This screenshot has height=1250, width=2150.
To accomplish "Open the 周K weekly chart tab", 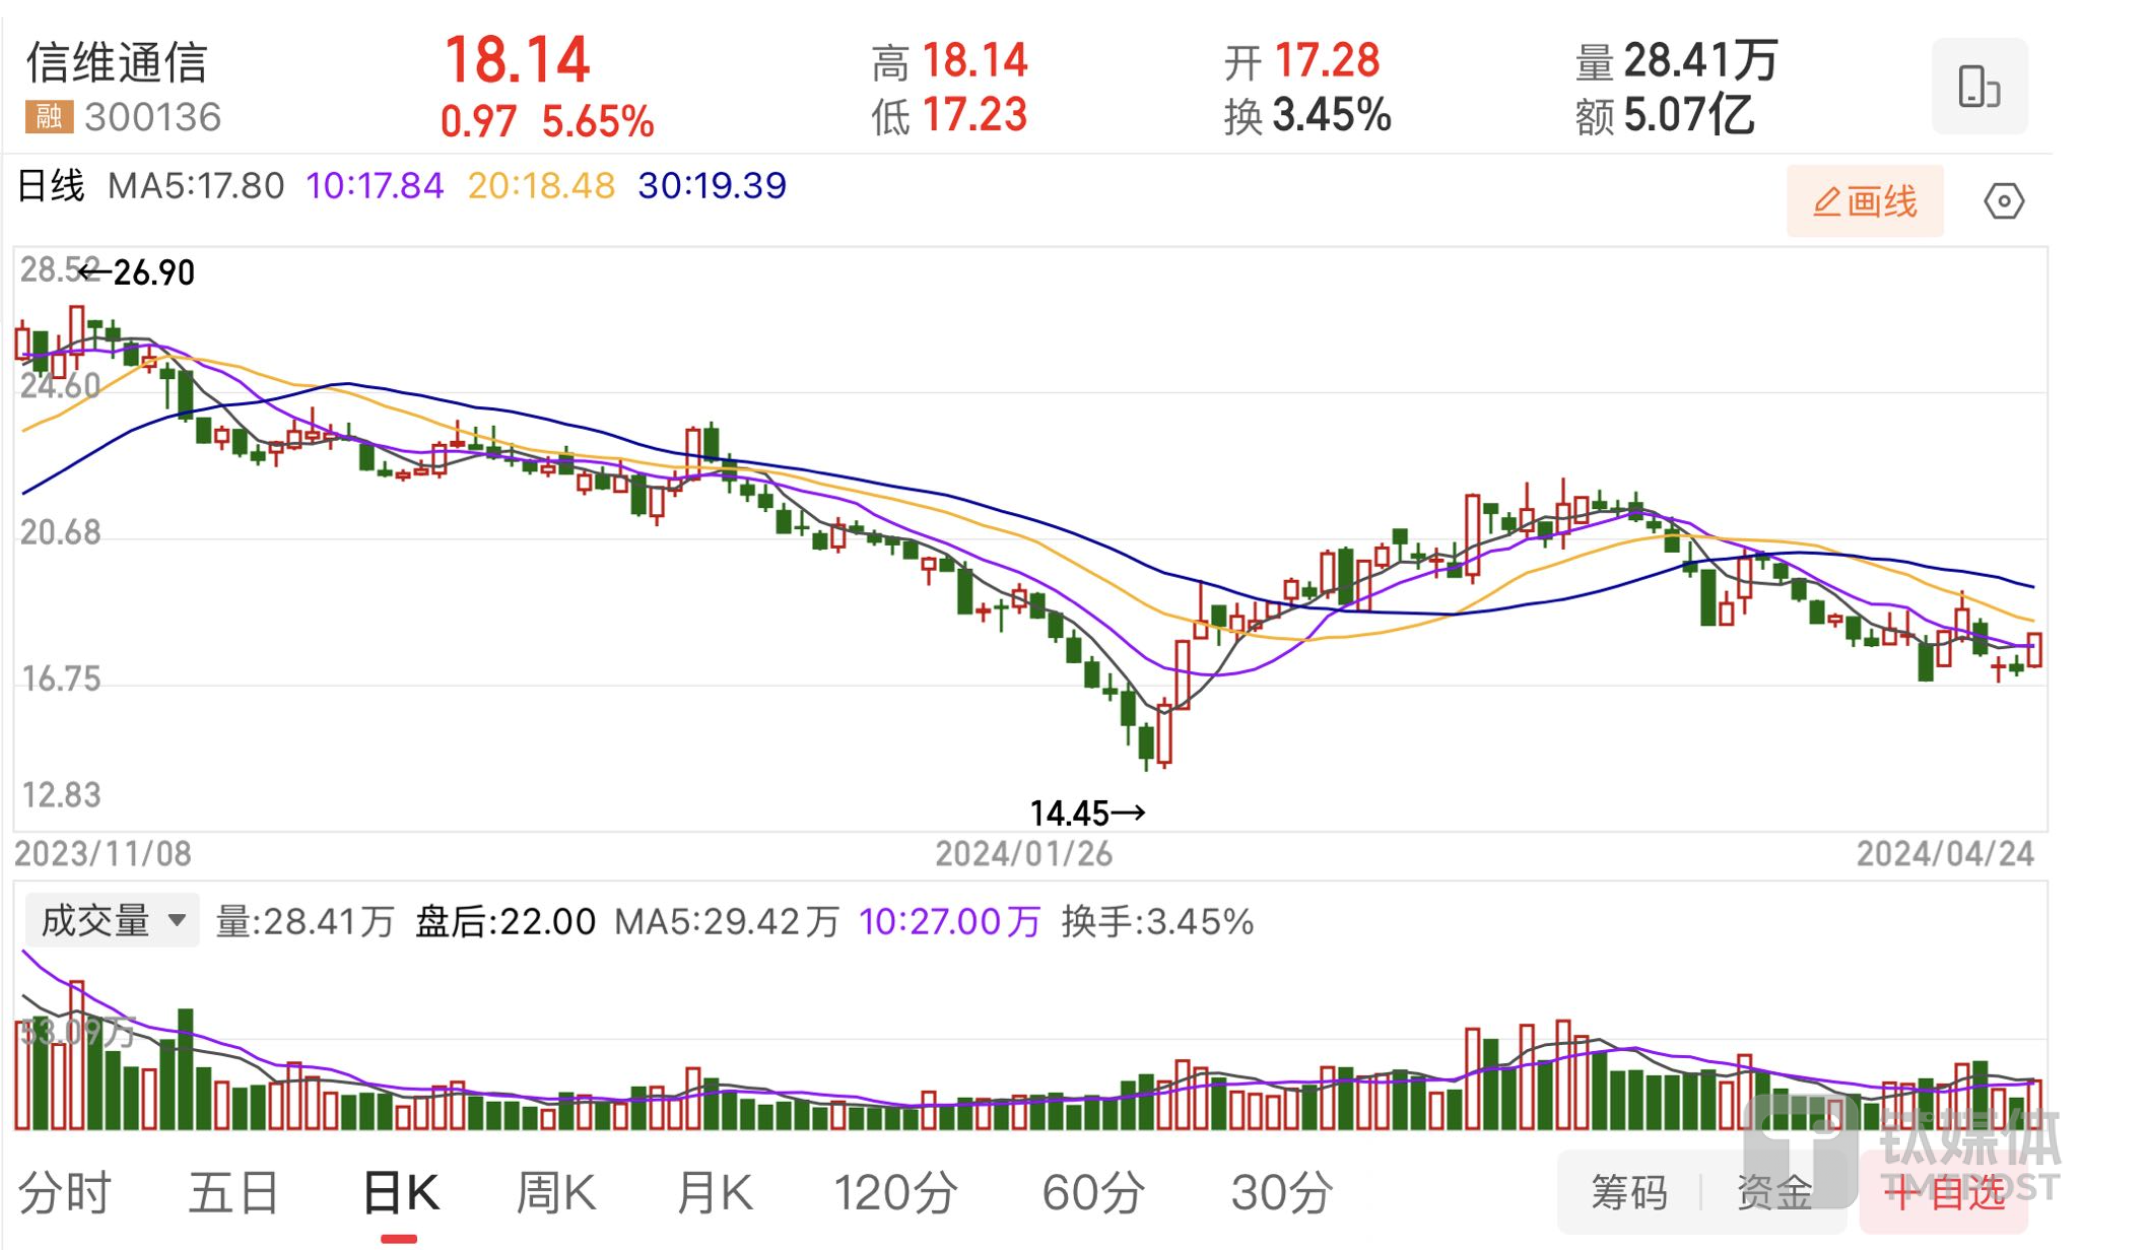I will (x=556, y=1192).
